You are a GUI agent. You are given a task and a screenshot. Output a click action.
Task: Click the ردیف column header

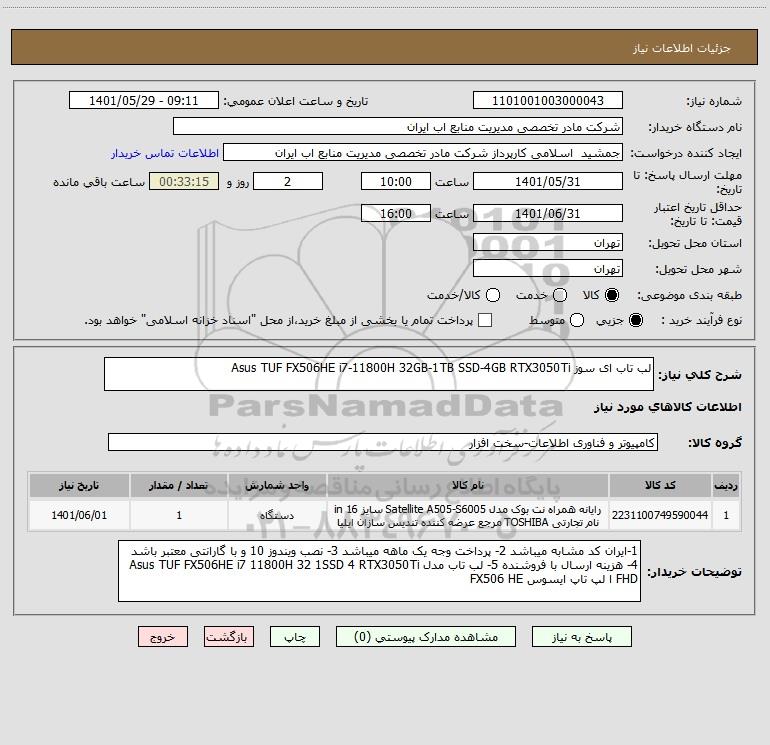[x=726, y=485]
